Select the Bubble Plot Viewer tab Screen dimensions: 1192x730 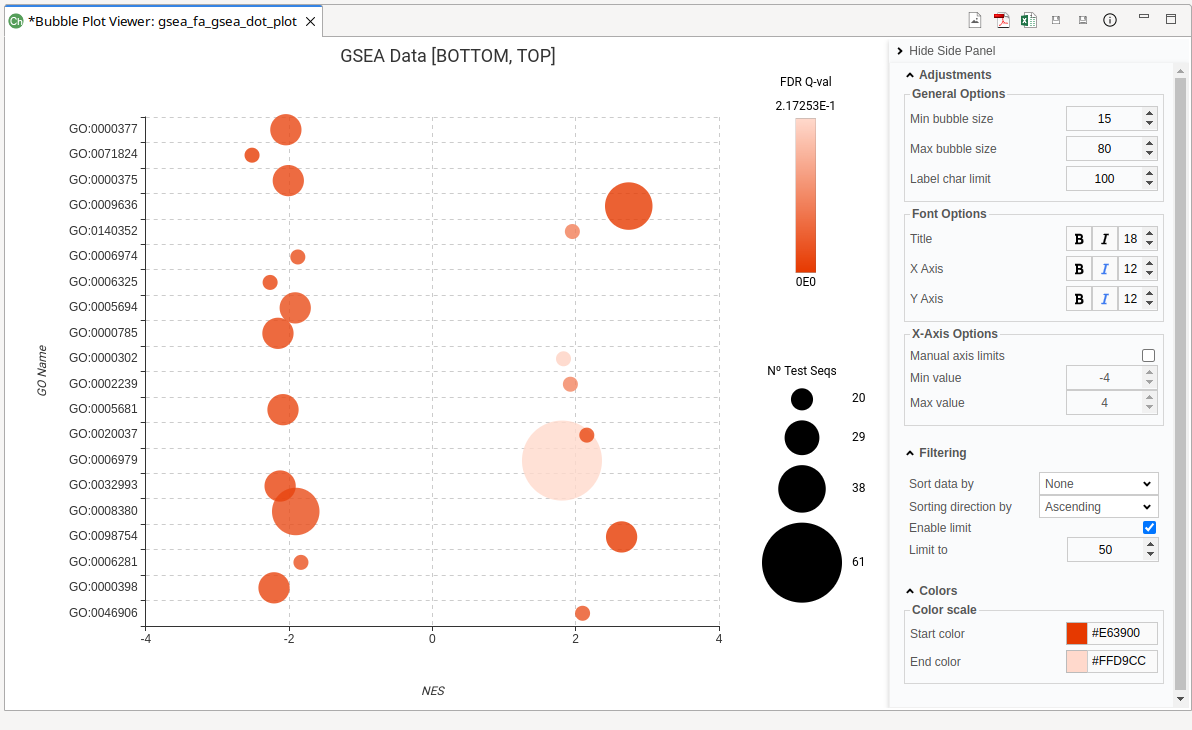click(x=160, y=21)
